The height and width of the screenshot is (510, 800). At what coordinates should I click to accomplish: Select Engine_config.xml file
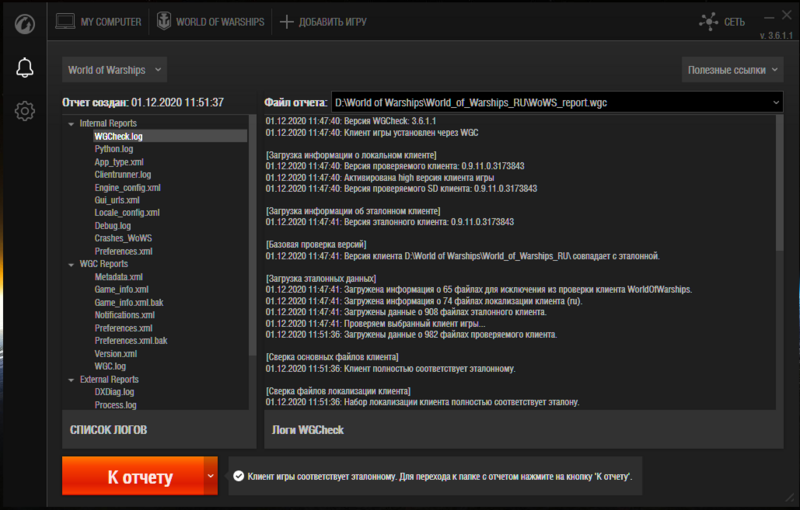pos(127,188)
